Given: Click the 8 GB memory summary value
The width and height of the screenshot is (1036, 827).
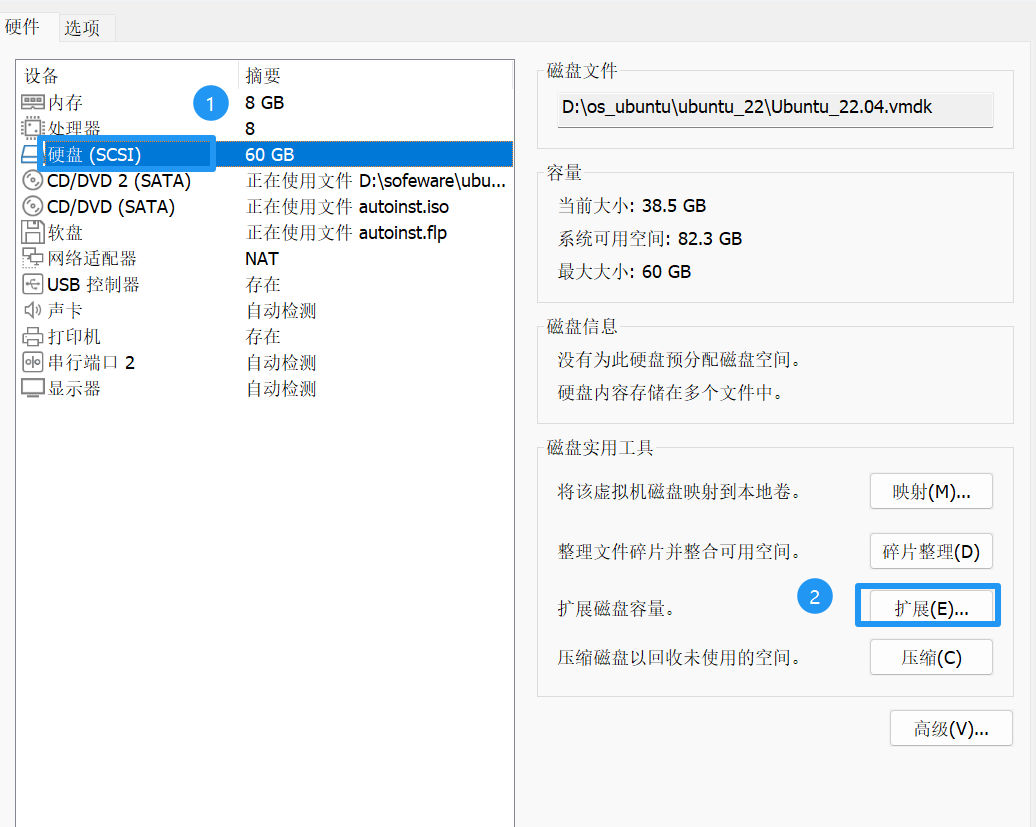Looking at the screenshot, I should (x=264, y=102).
